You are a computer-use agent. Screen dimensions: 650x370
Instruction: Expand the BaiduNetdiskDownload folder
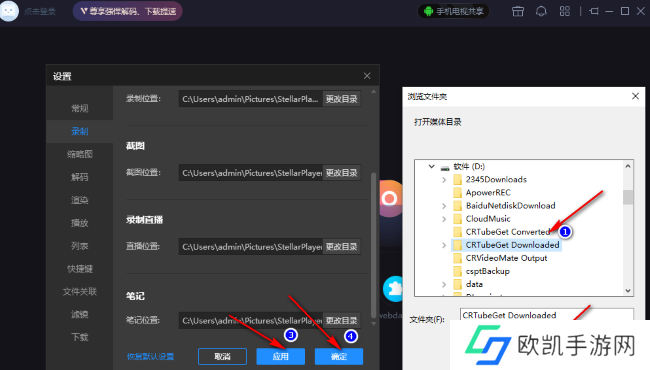pyautogui.click(x=444, y=206)
